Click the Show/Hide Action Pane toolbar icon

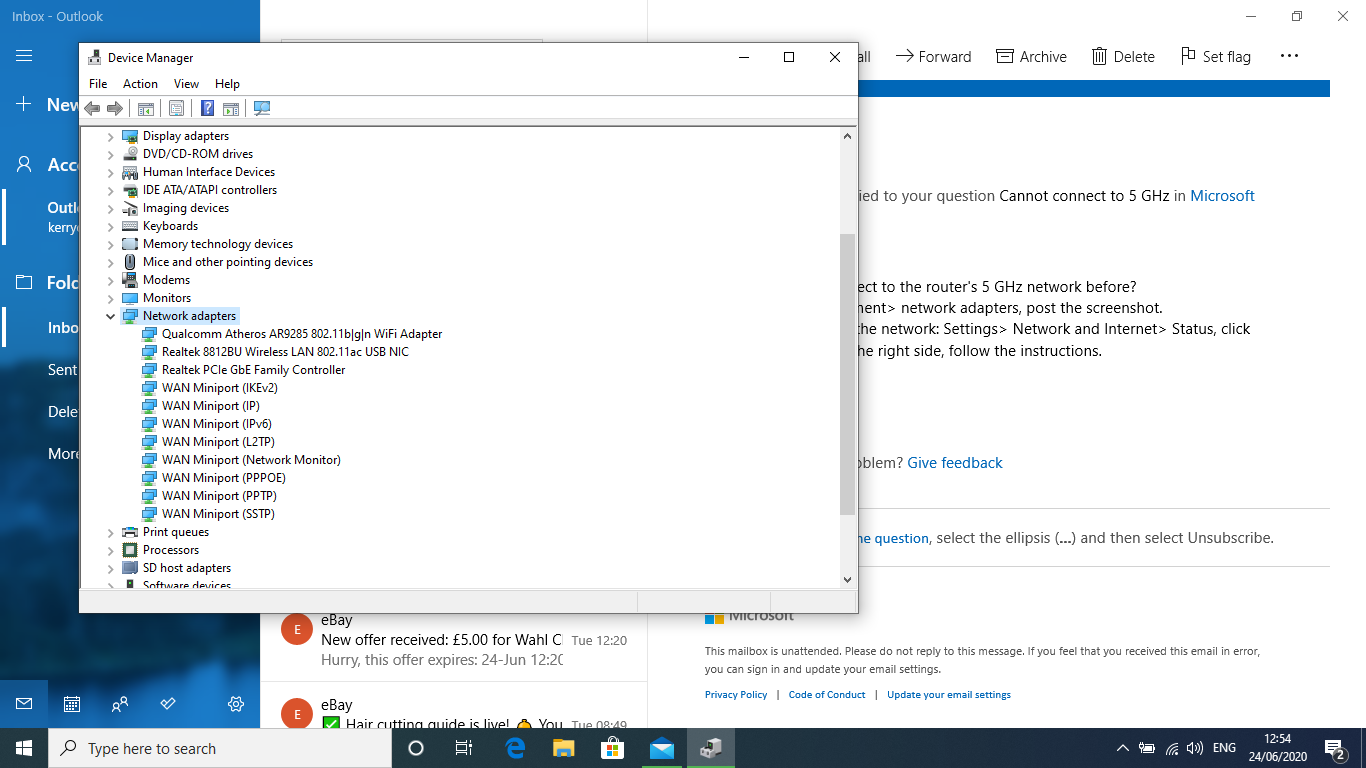[231, 108]
